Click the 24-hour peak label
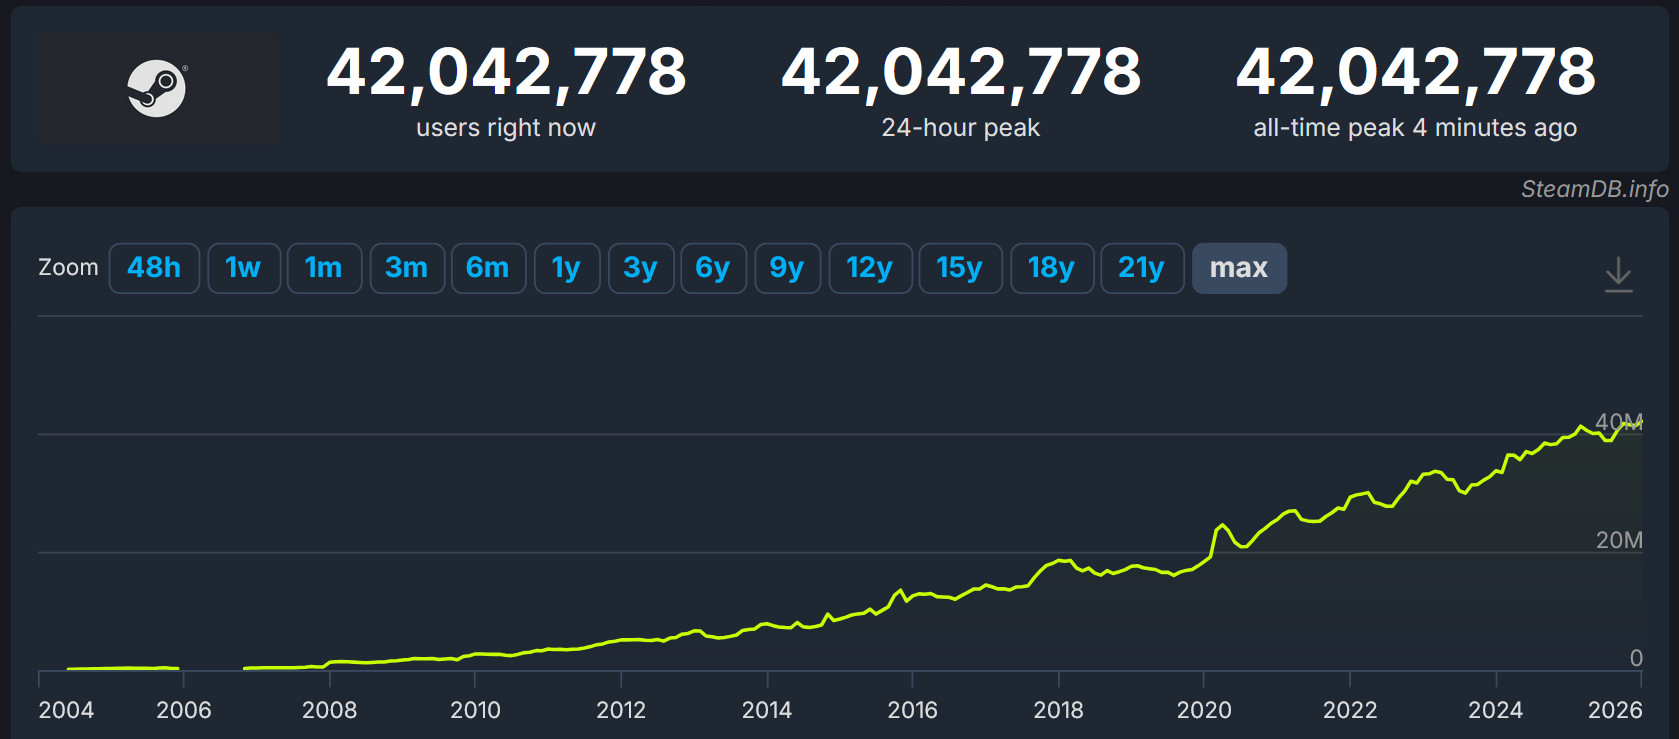Image resolution: width=1679 pixels, height=739 pixels. pos(961,128)
